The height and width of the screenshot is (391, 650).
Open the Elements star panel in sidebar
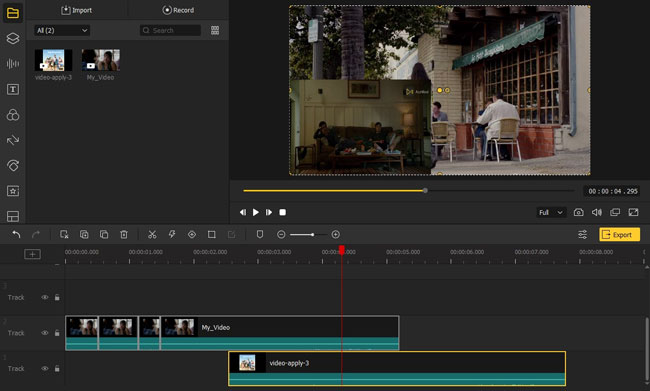[x=13, y=191]
